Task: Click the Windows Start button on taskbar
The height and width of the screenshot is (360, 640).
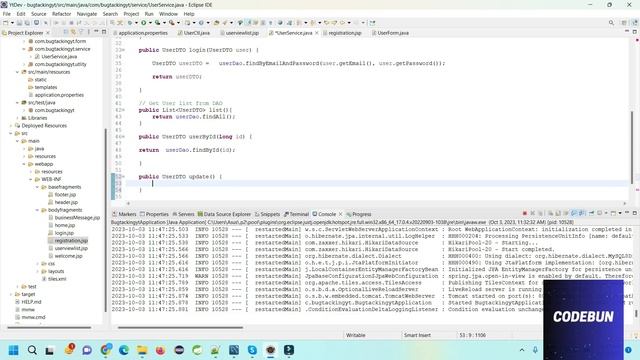Action: click(x=13, y=350)
